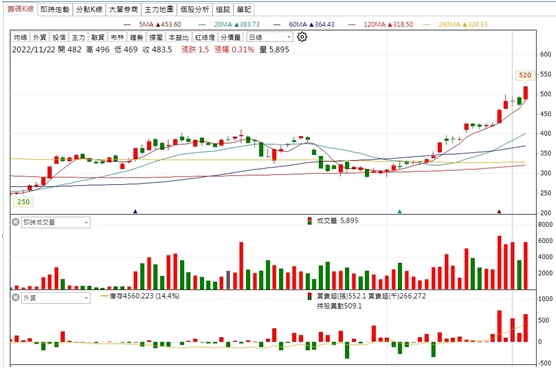Click the 120MA 318.50 legend entry
Viewport: 556px width, 370px height.
(381, 24)
